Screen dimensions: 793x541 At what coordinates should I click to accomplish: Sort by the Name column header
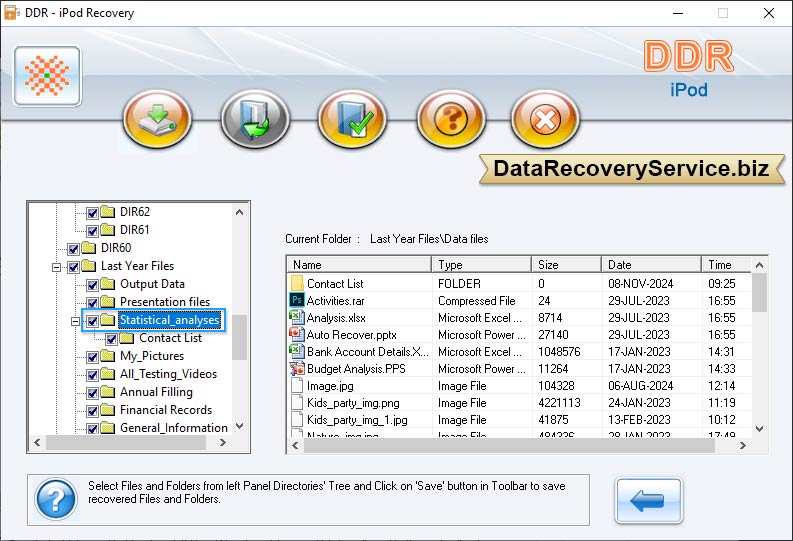[359, 264]
